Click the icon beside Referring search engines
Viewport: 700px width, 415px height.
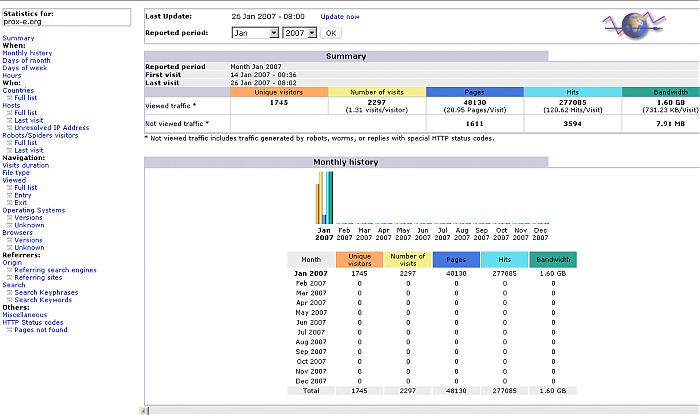click(x=10, y=269)
